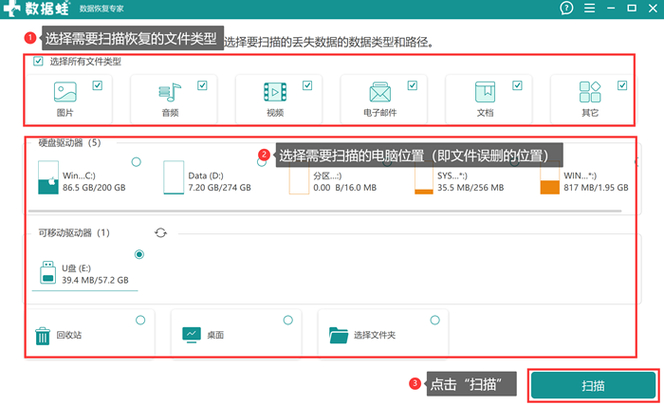
Task: Click the 扫描 scan button
Action: click(x=593, y=386)
